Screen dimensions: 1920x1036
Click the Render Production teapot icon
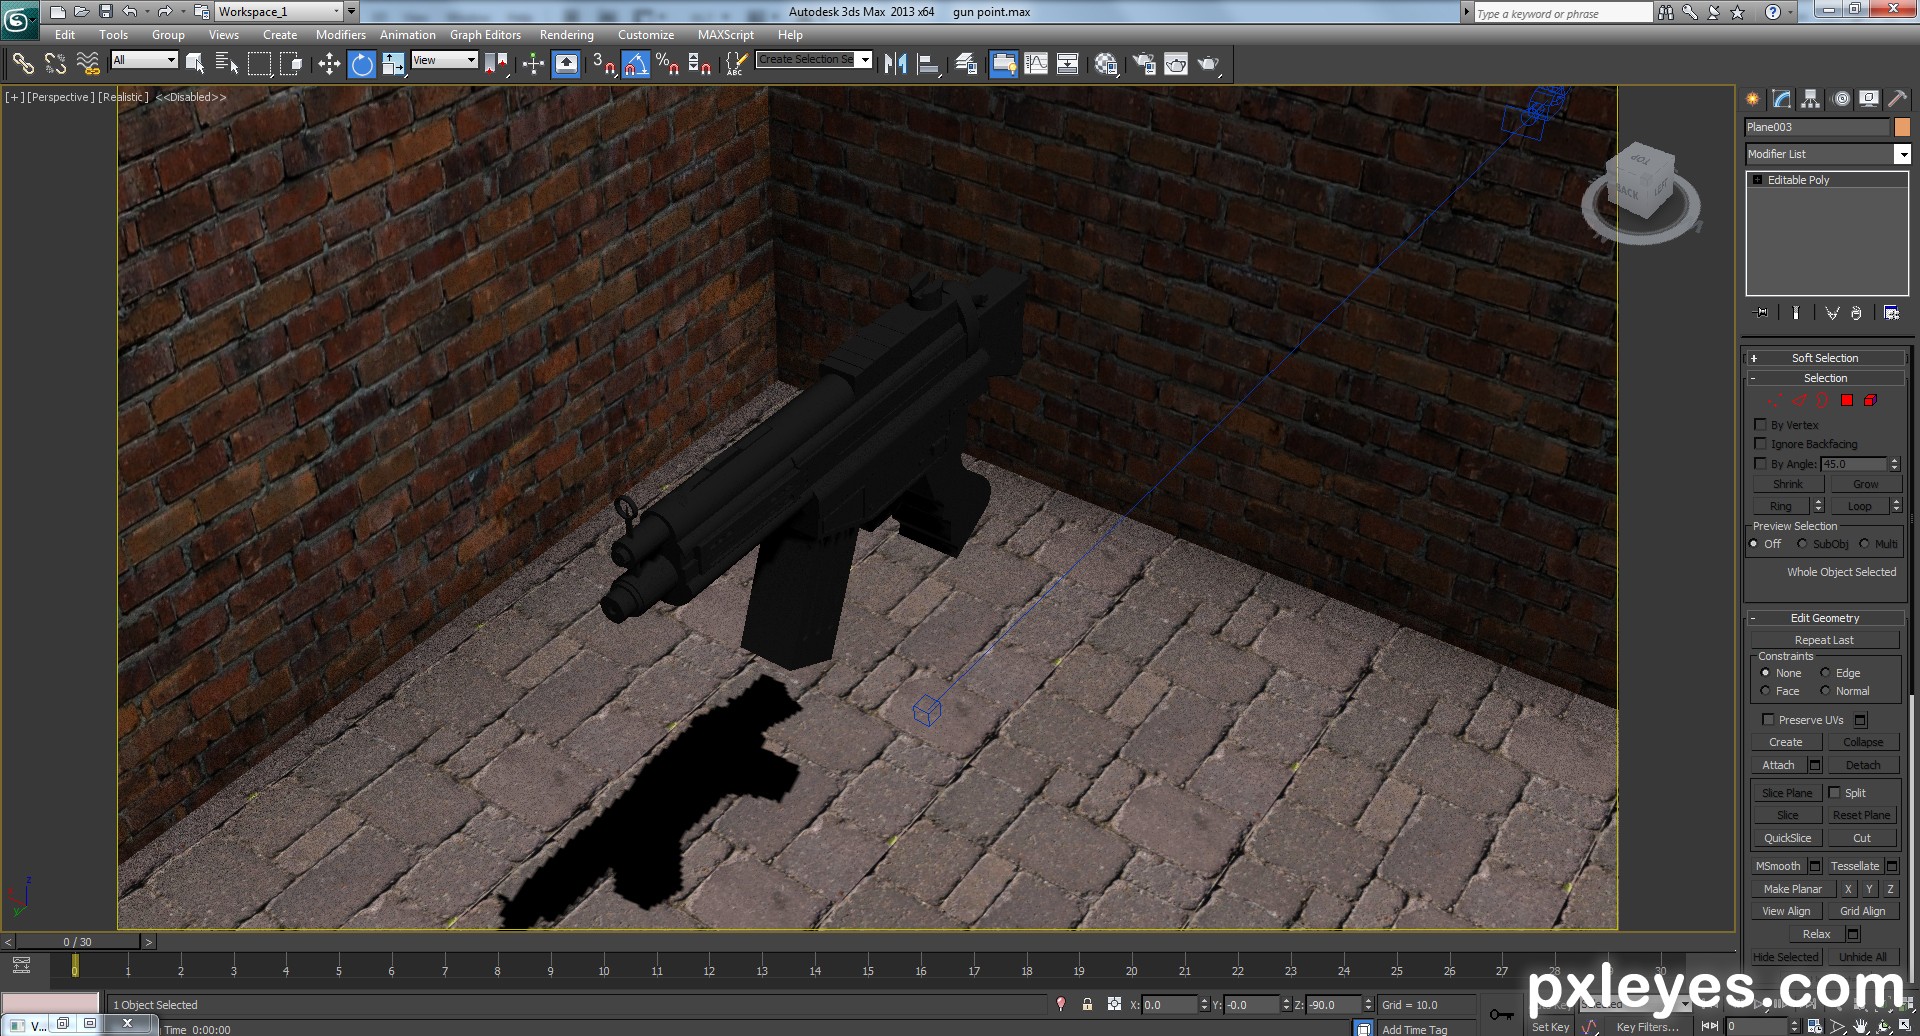point(1209,64)
